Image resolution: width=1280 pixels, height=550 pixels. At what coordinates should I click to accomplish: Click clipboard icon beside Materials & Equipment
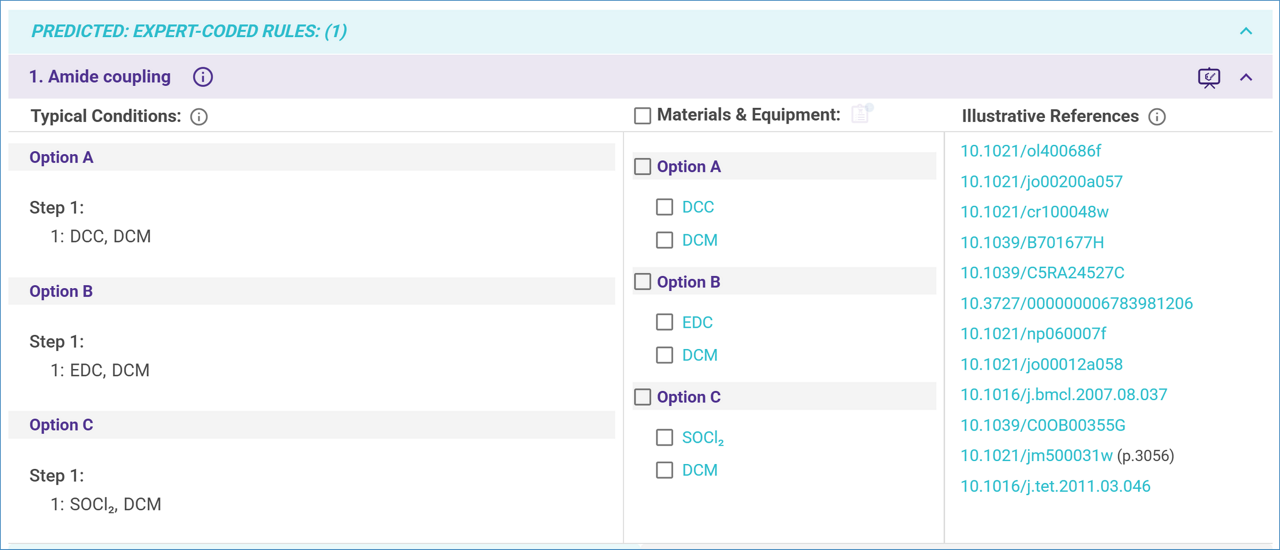[x=861, y=114]
